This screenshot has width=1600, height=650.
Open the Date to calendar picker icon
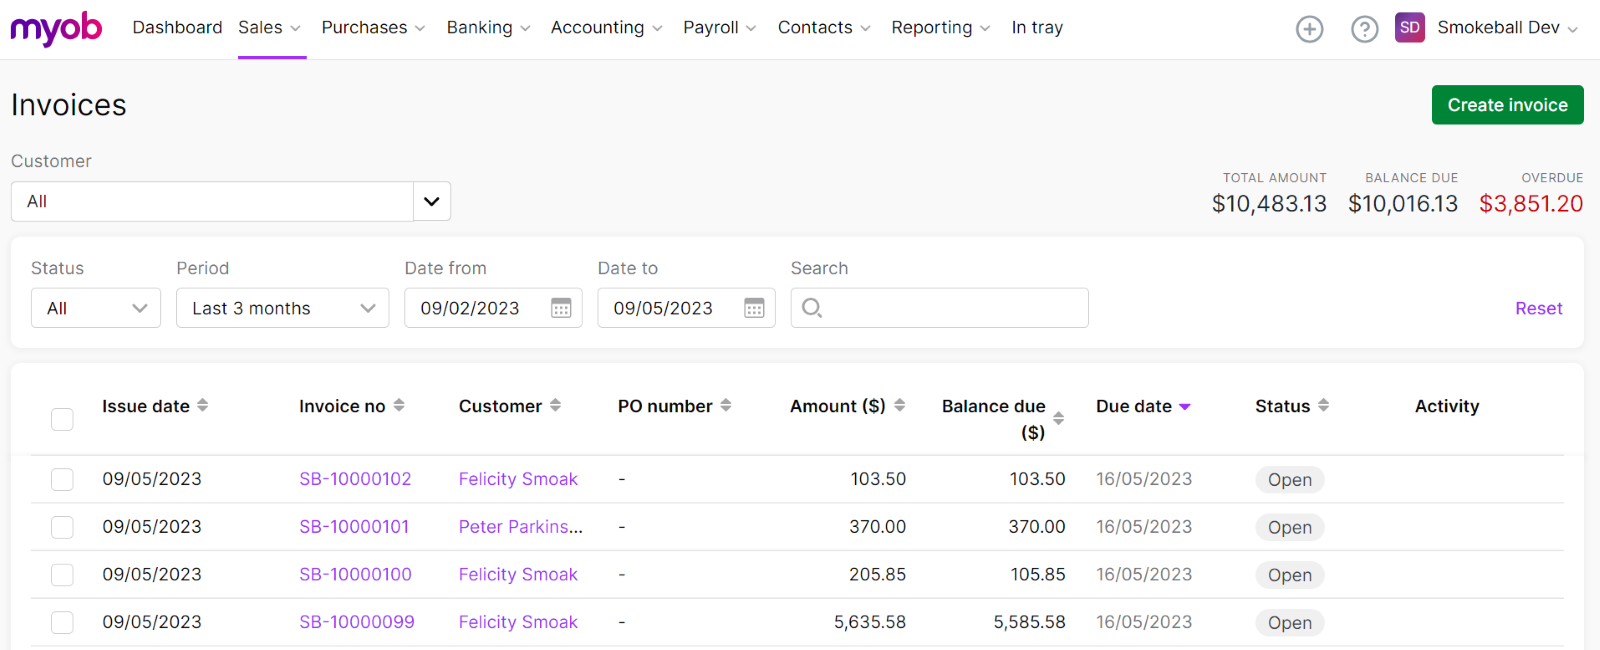point(754,308)
